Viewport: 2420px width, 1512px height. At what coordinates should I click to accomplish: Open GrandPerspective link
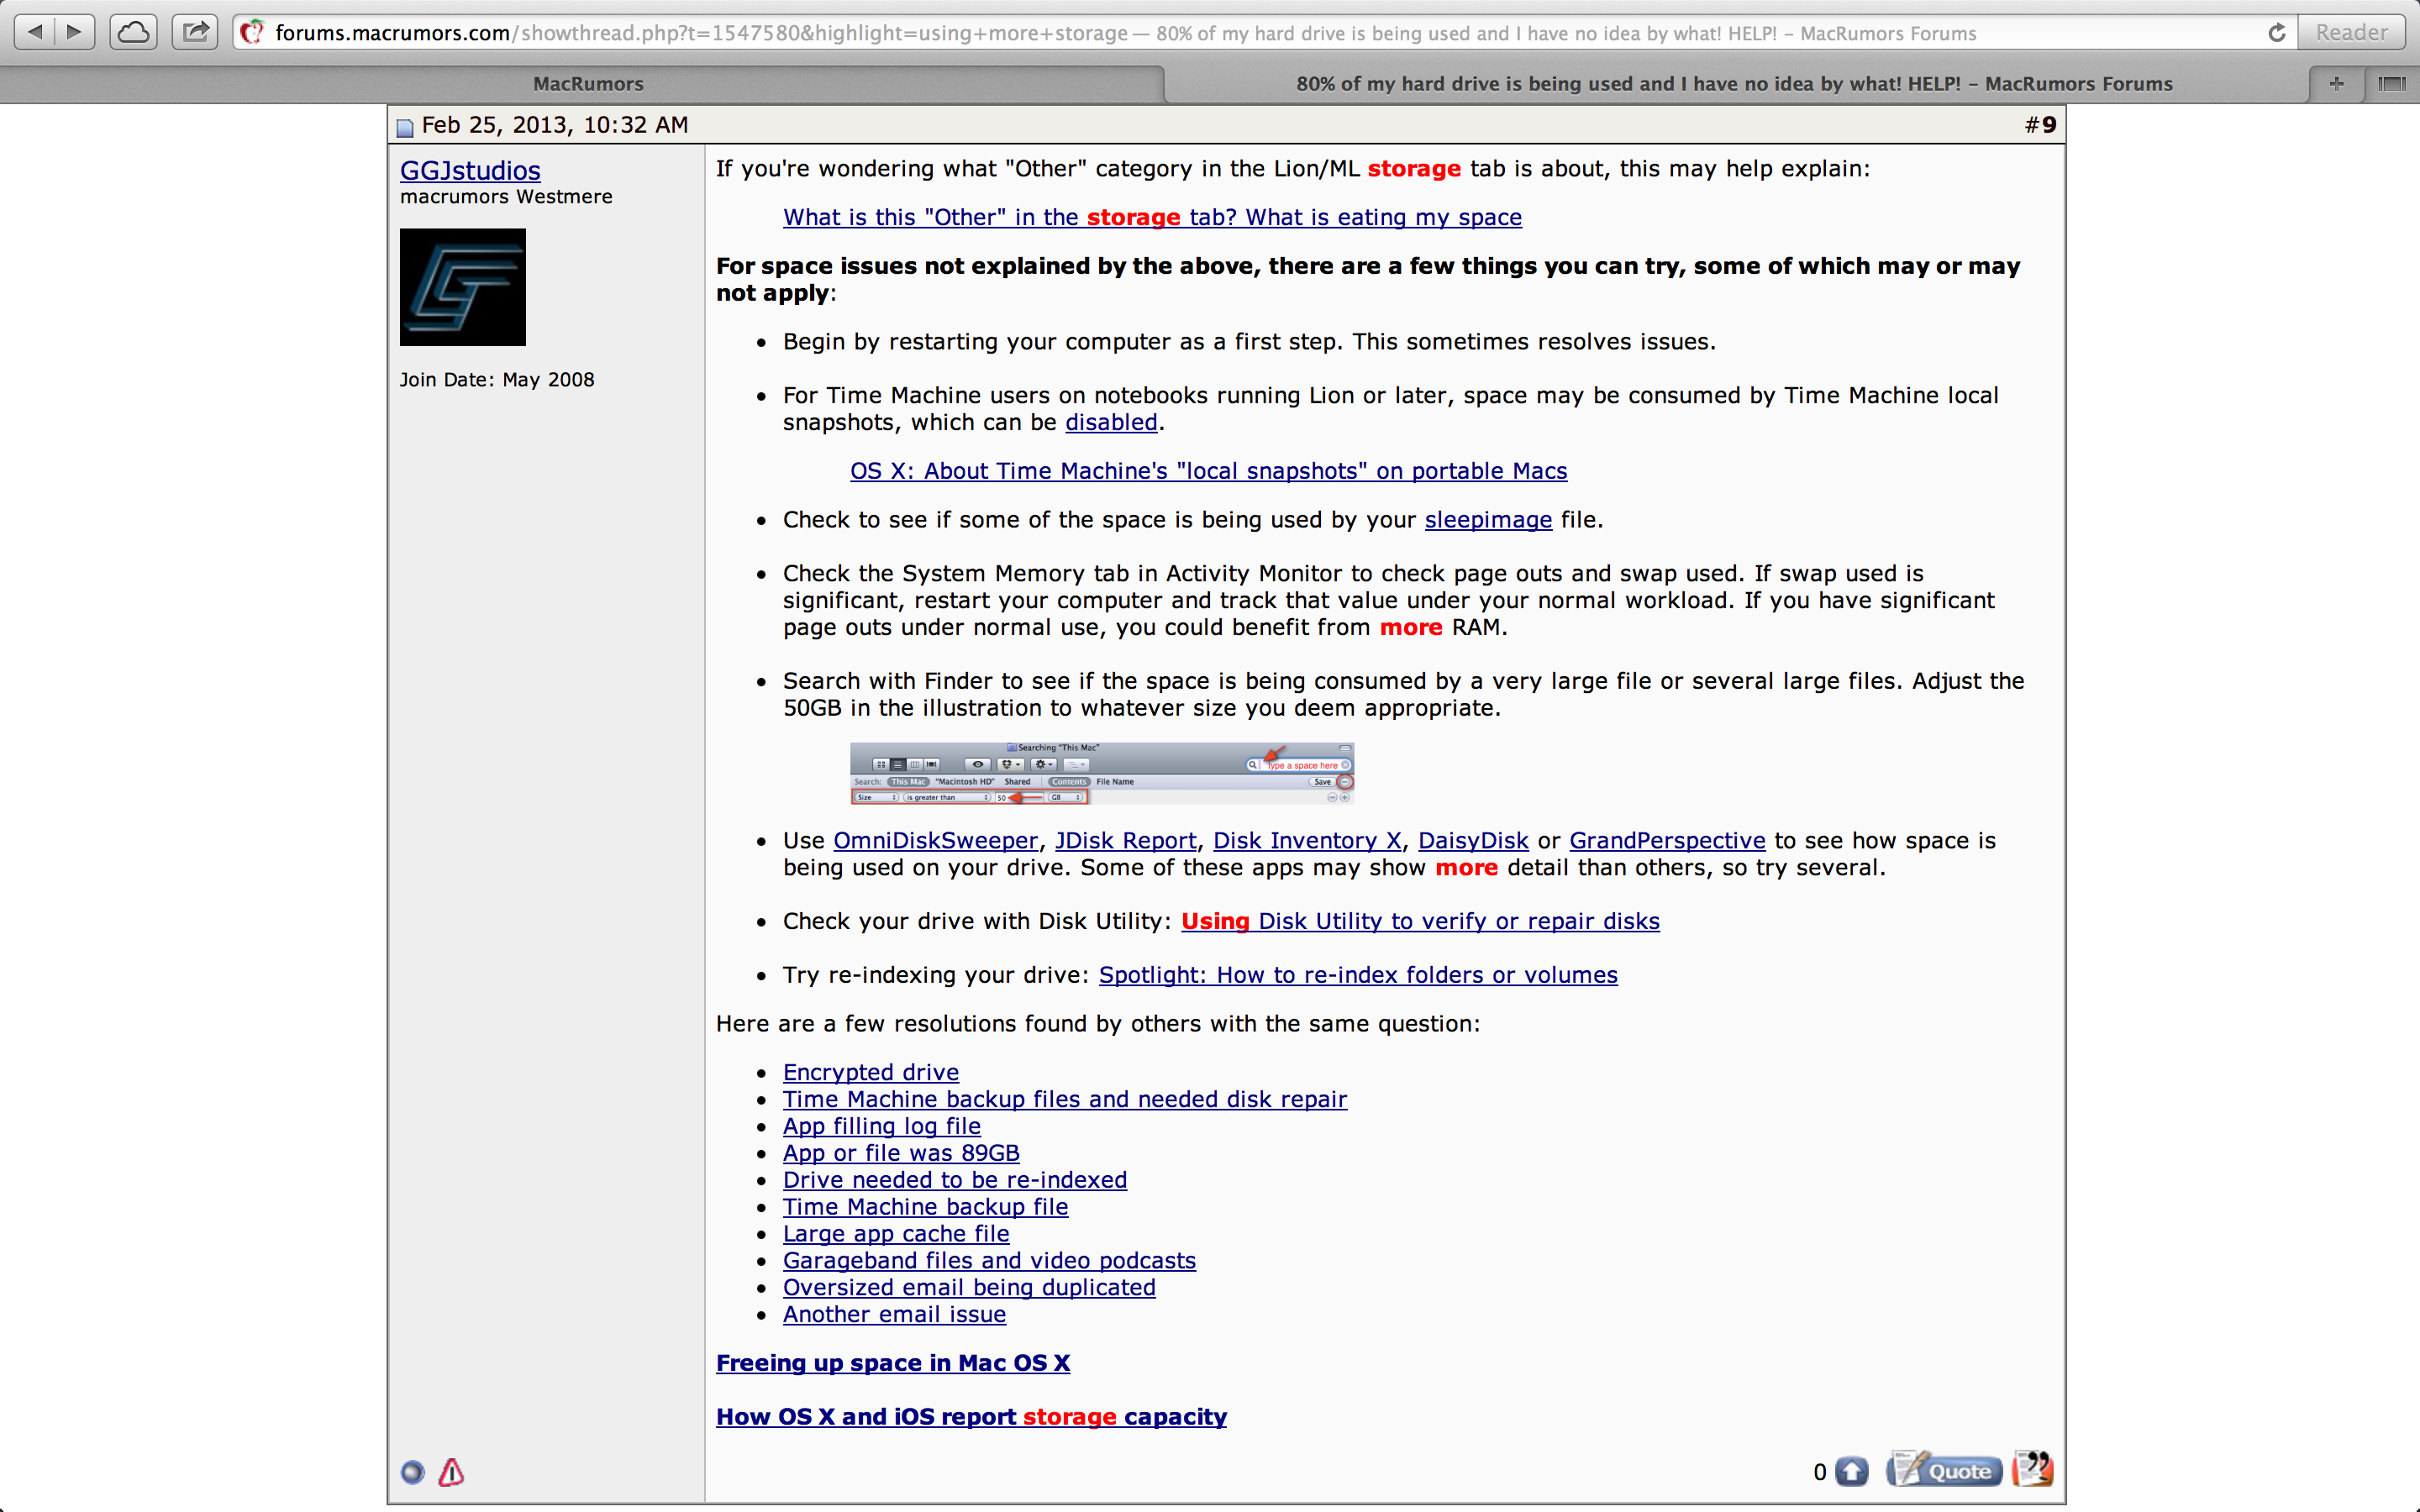pyautogui.click(x=1667, y=841)
